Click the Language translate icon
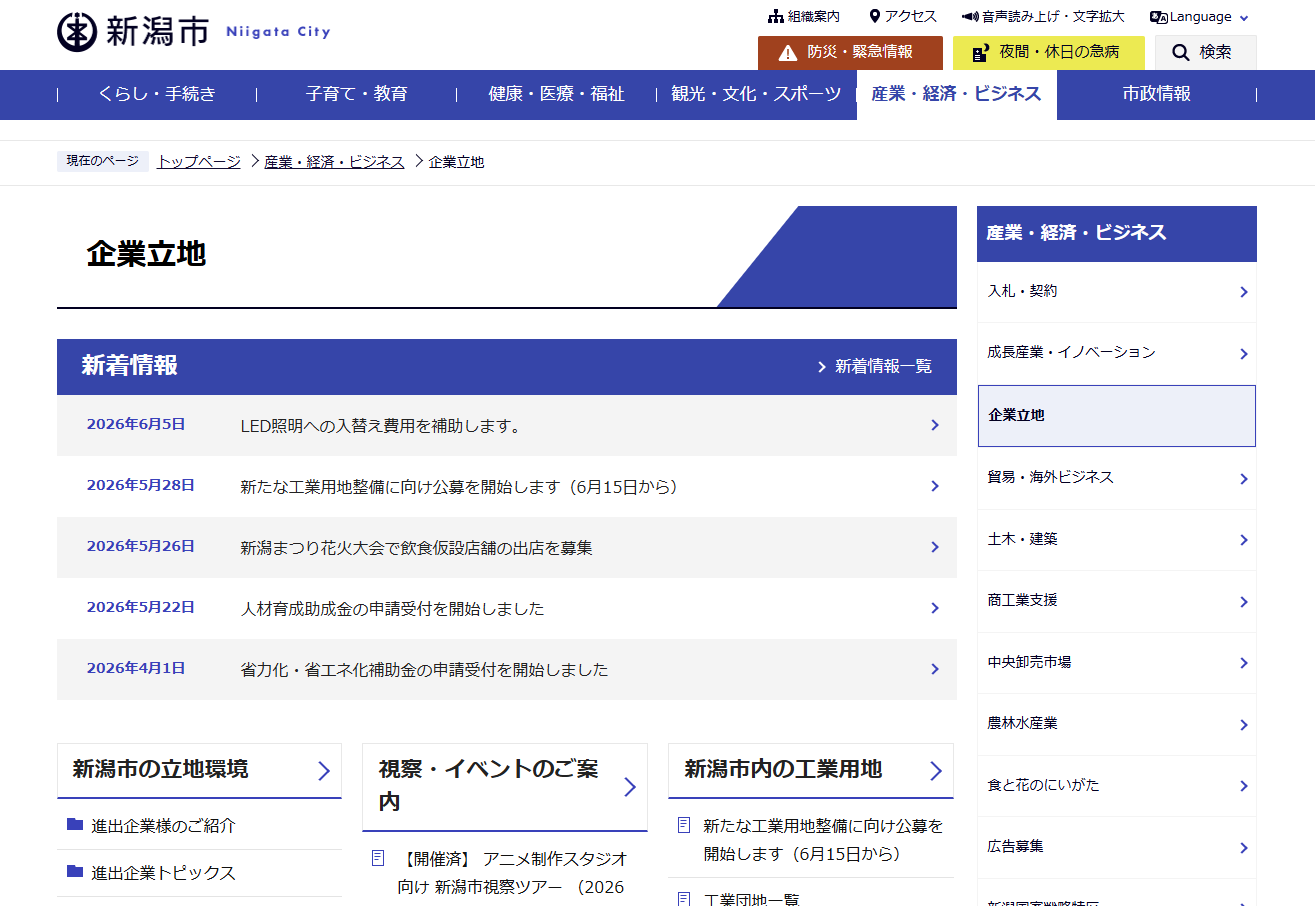 1159,17
